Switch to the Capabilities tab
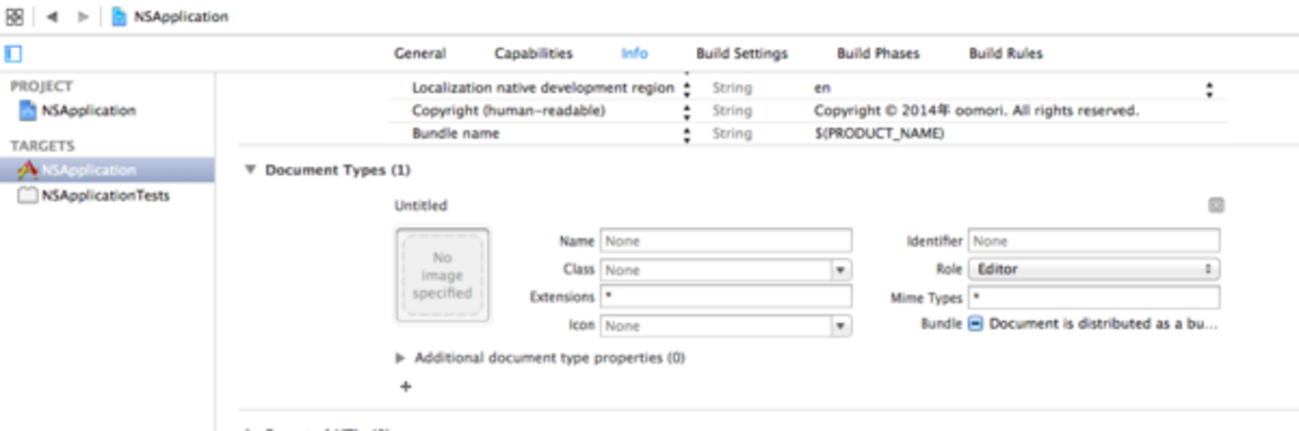 (x=534, y=53)
